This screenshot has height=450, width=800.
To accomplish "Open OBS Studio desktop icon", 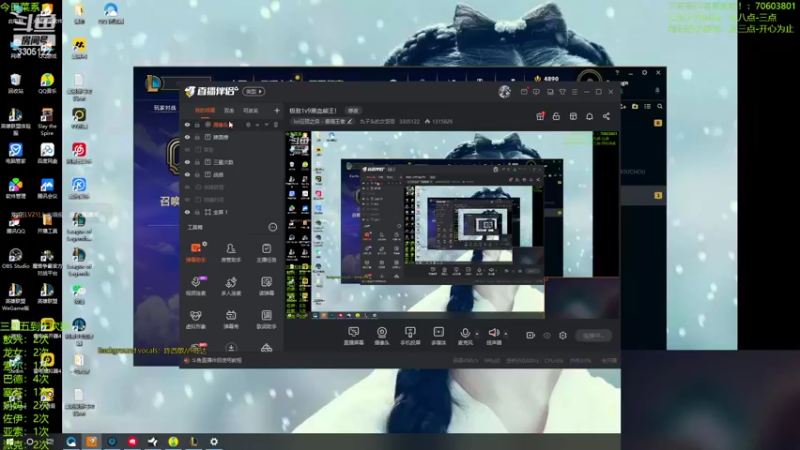I will click(x=15, y=259).
